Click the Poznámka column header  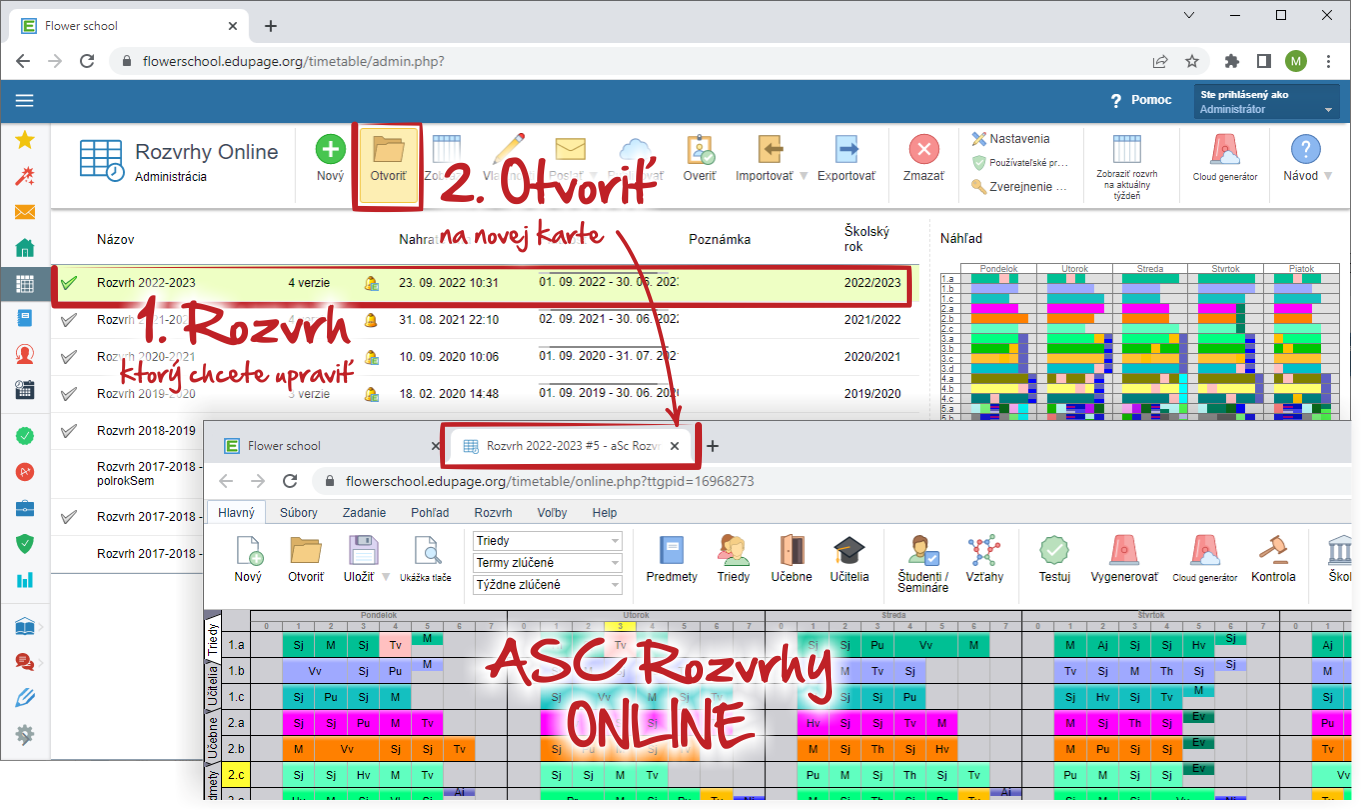click(720, 240)
